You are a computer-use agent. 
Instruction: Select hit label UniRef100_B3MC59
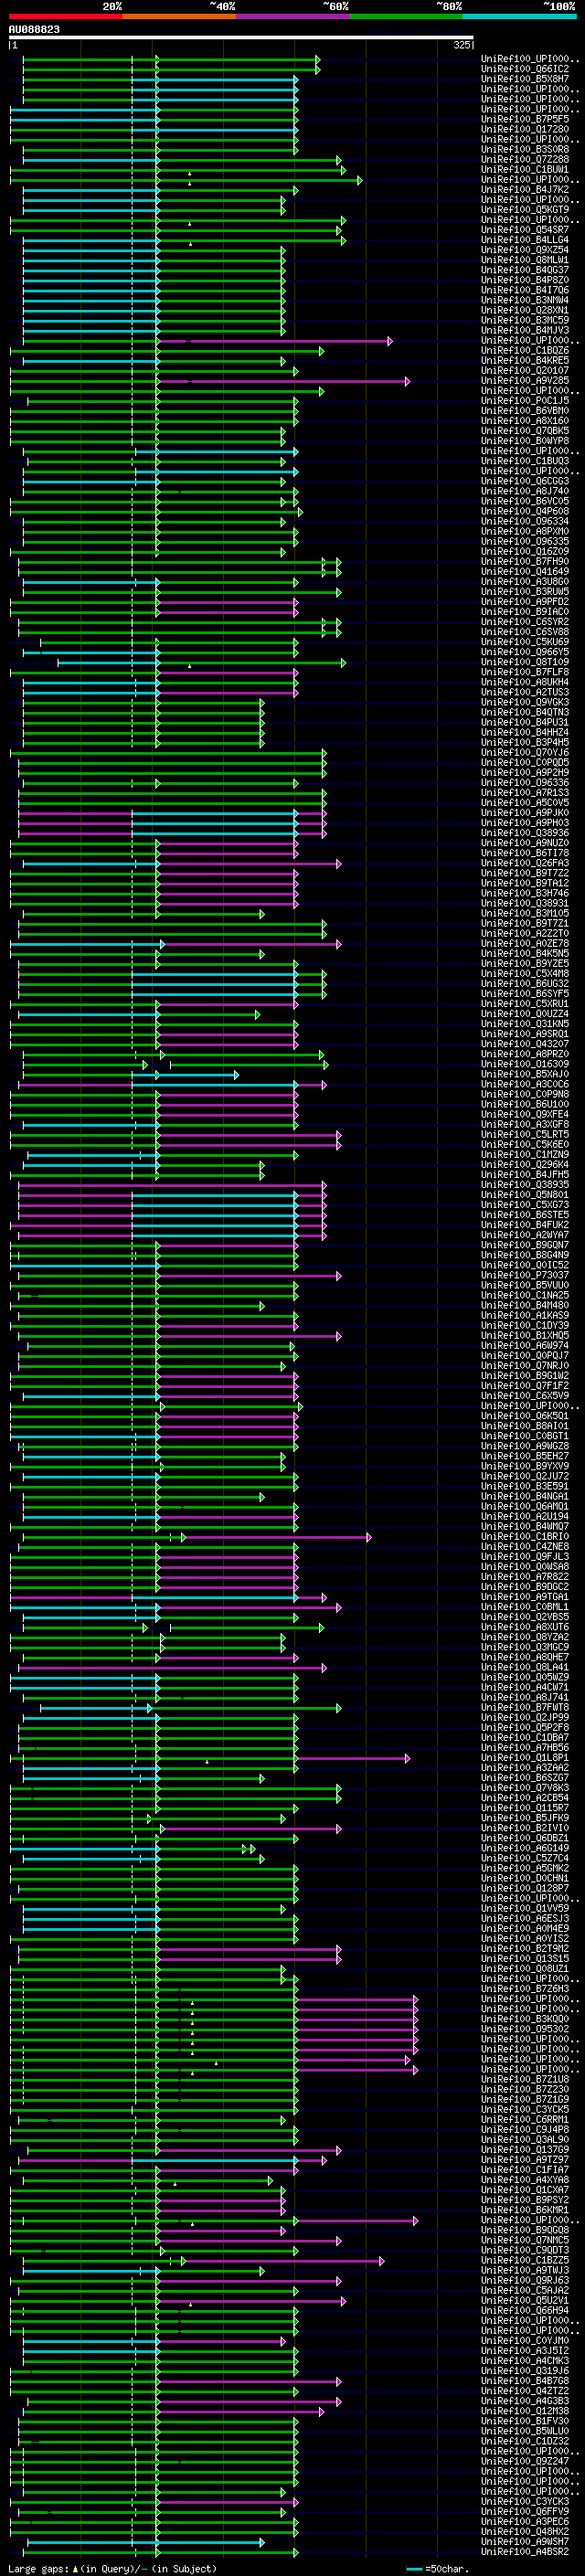click(x=525, y=320)
